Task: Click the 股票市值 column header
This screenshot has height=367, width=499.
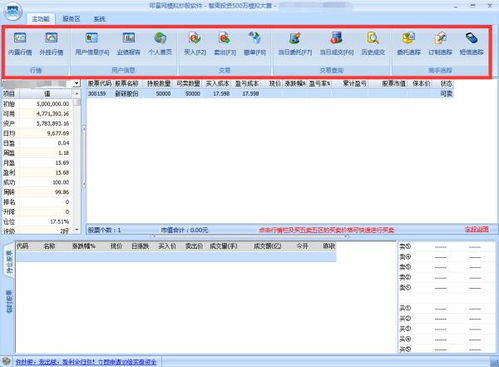Action: (x=394, y=84)
